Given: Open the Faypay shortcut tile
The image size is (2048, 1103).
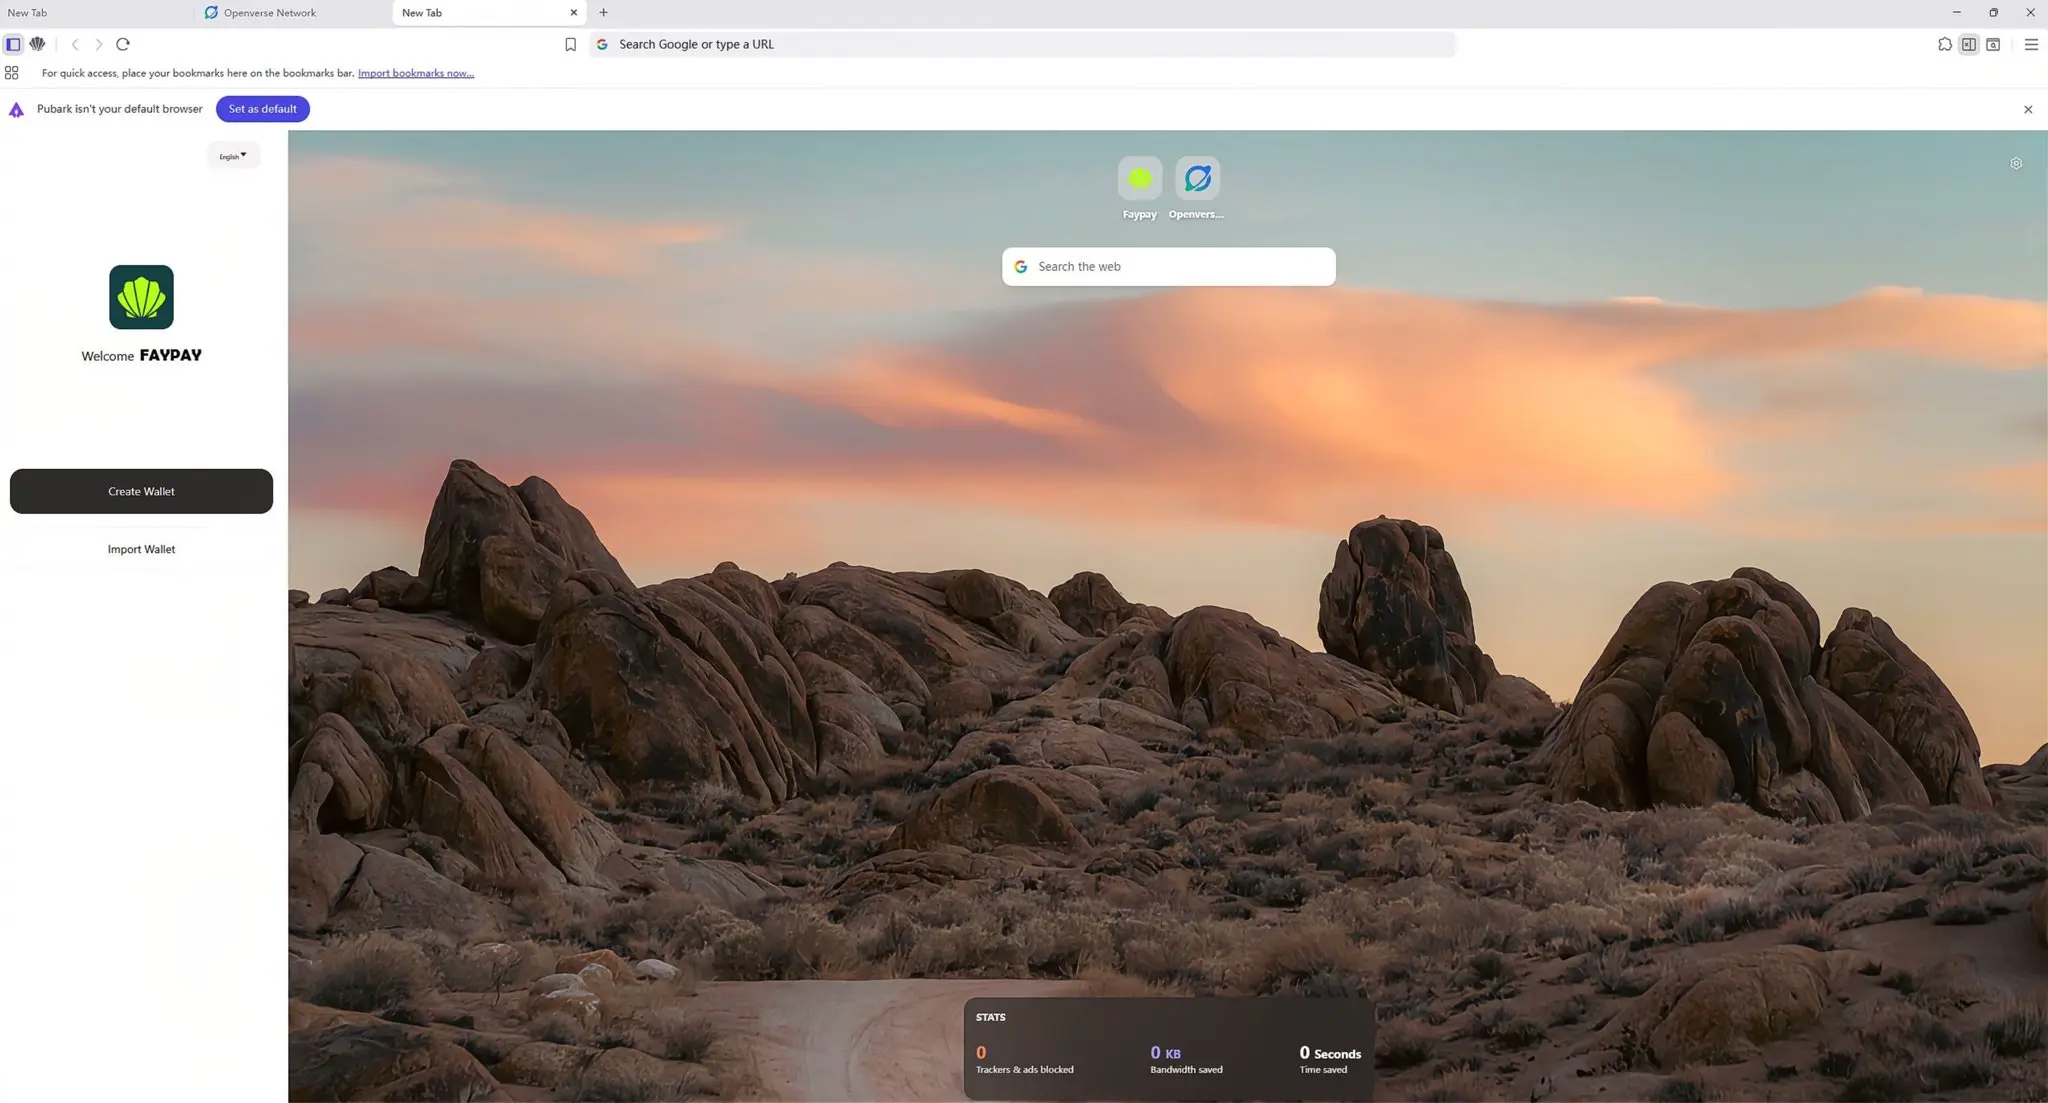Looking at the screenshot, I should coord(1139,180).
